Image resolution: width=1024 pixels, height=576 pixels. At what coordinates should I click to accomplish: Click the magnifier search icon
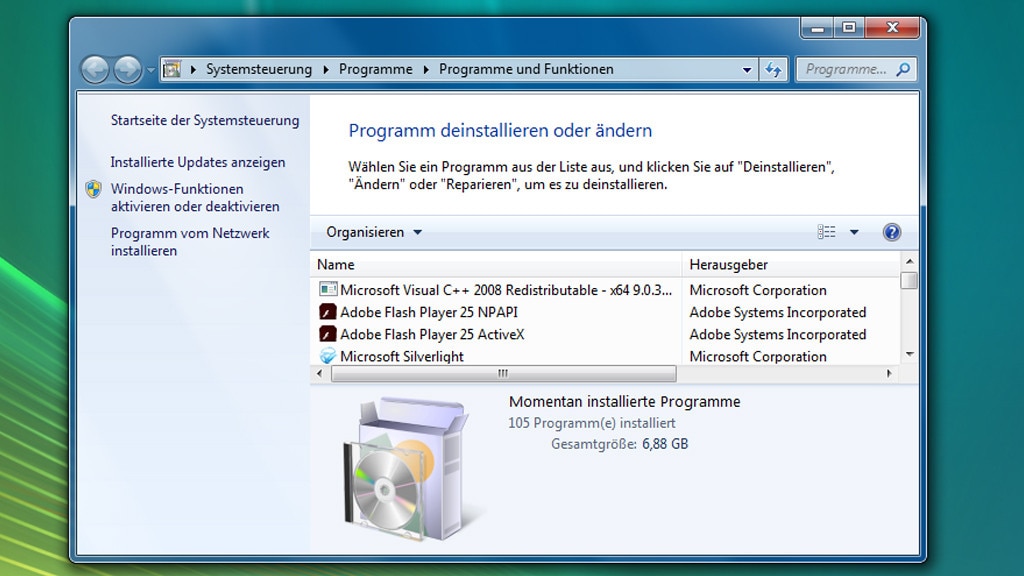coord(903,69)
